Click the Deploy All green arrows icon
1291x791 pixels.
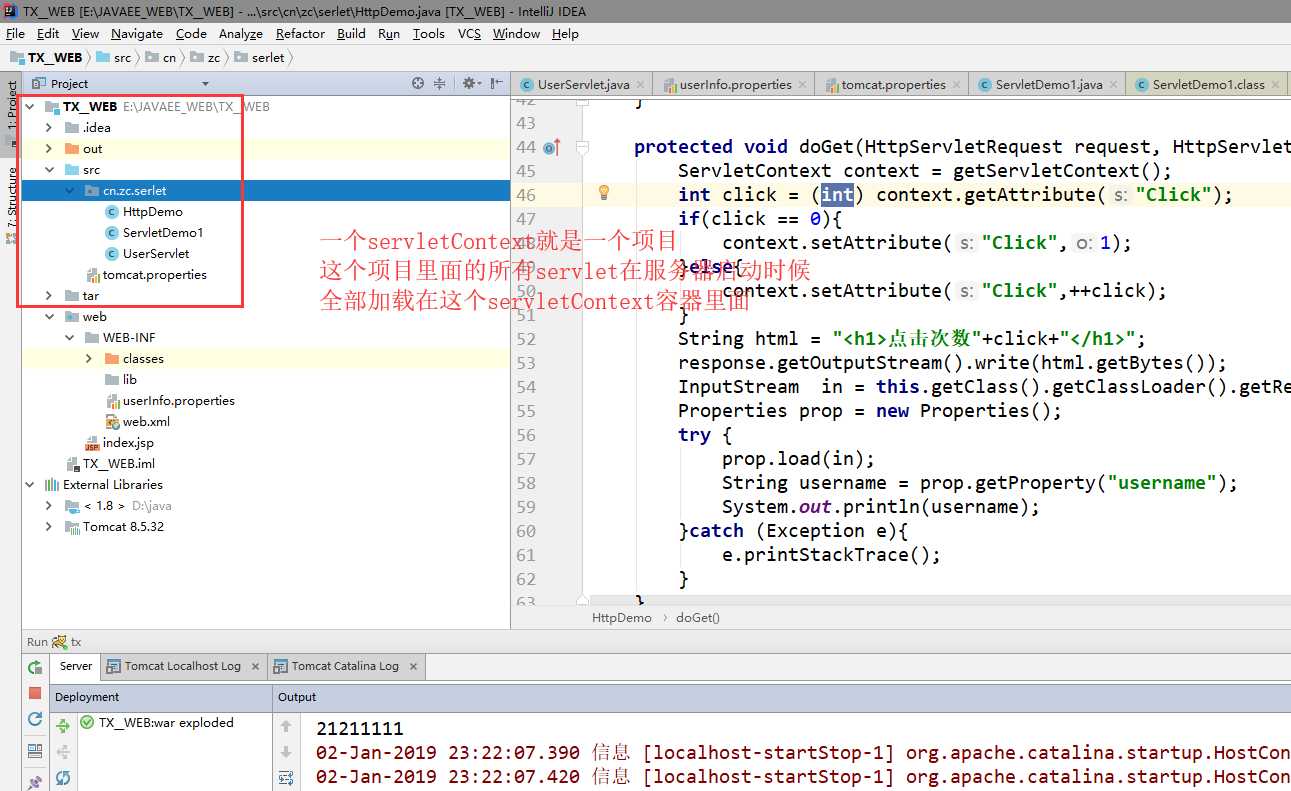tap(63, 726)
